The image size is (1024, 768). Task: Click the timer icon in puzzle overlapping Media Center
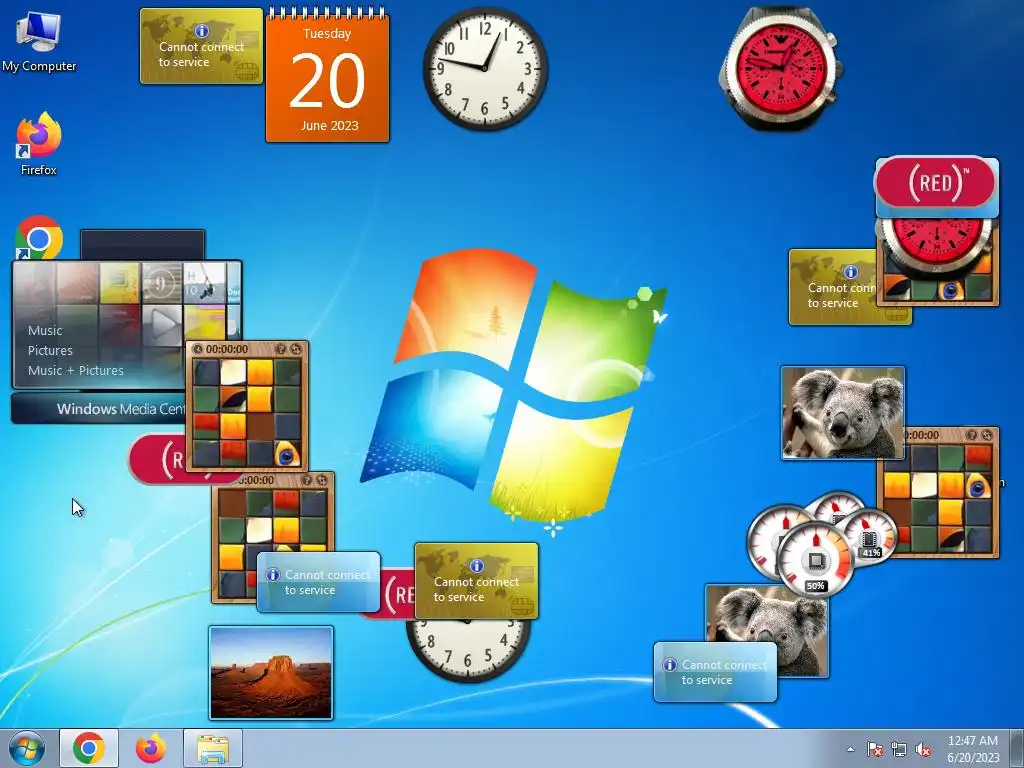(x=198, y=349)
